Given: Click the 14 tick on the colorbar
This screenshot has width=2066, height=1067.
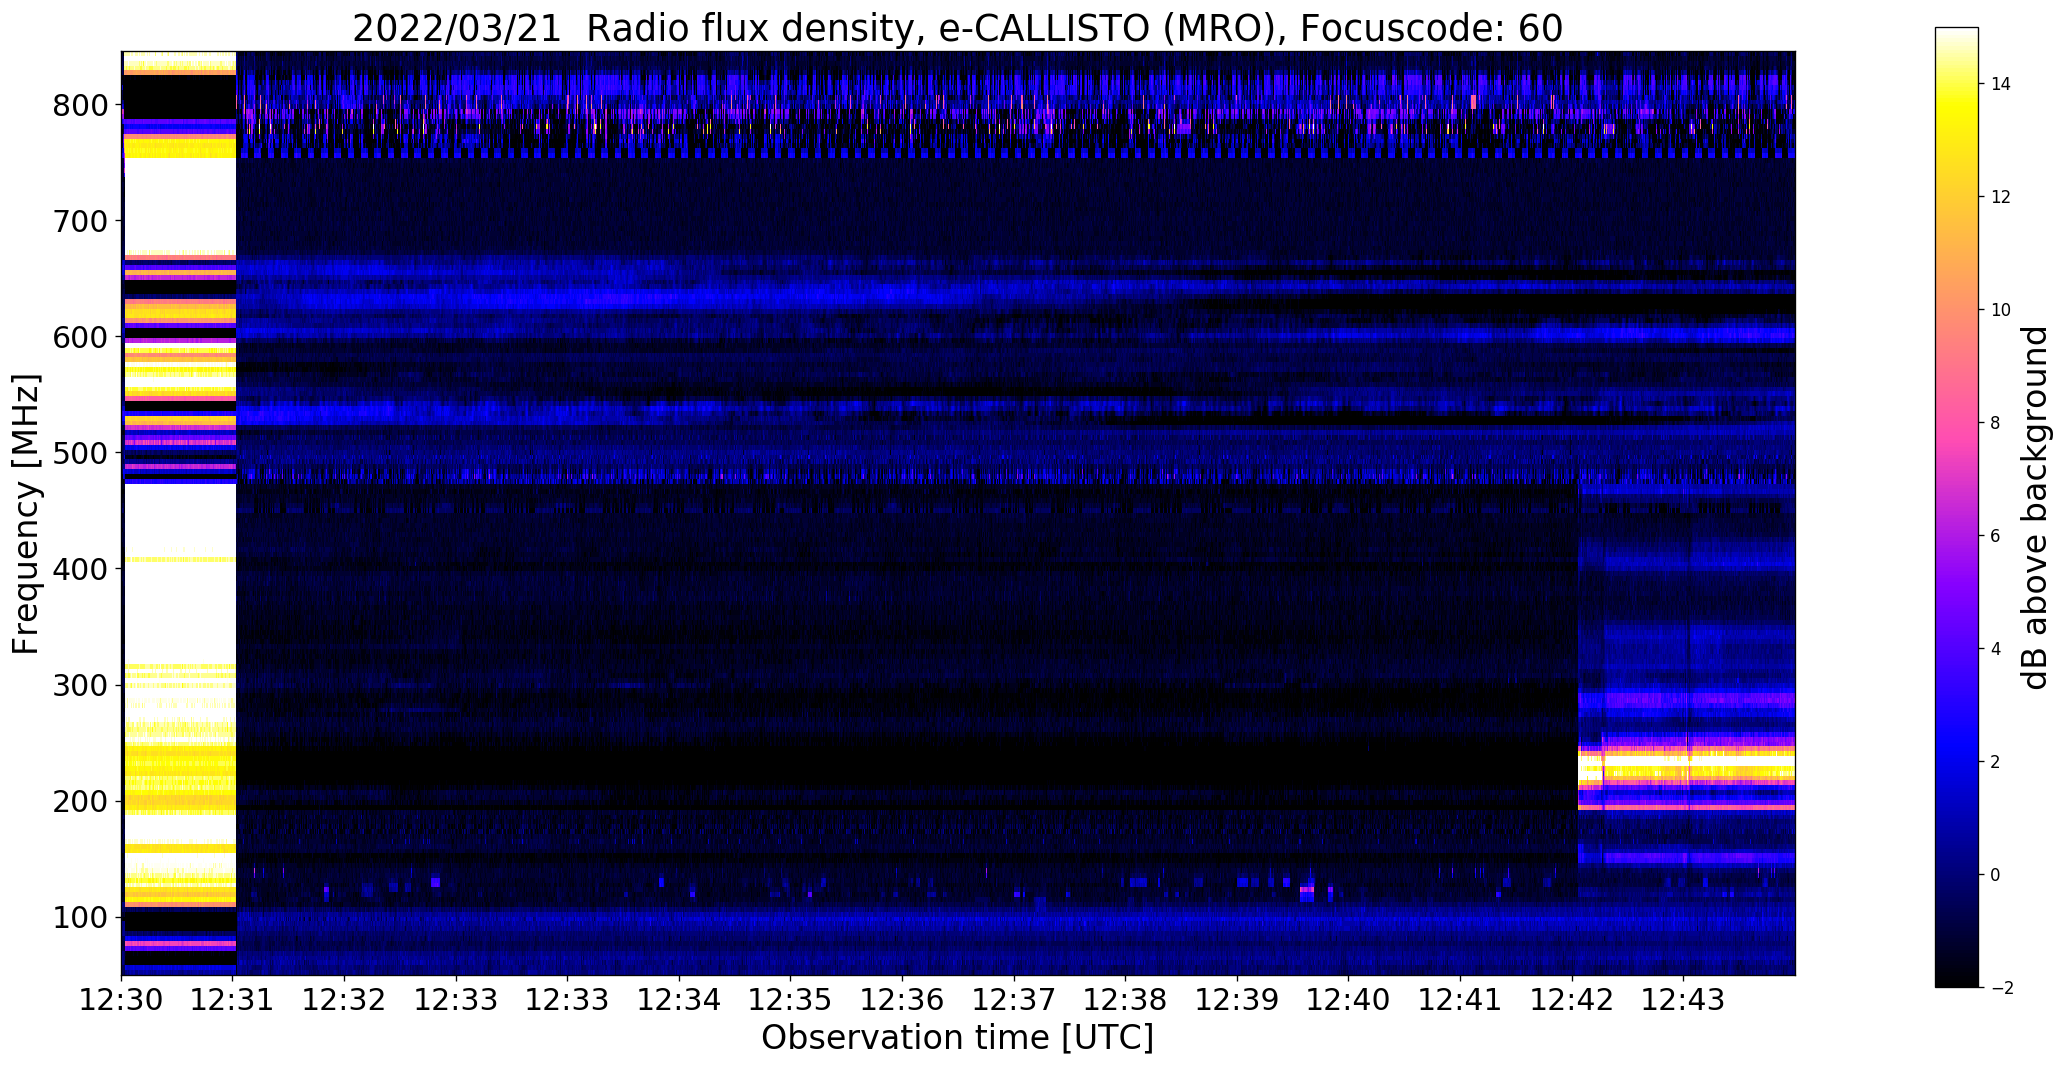Looking at the screenshot, I should [x=2000, y=84].
